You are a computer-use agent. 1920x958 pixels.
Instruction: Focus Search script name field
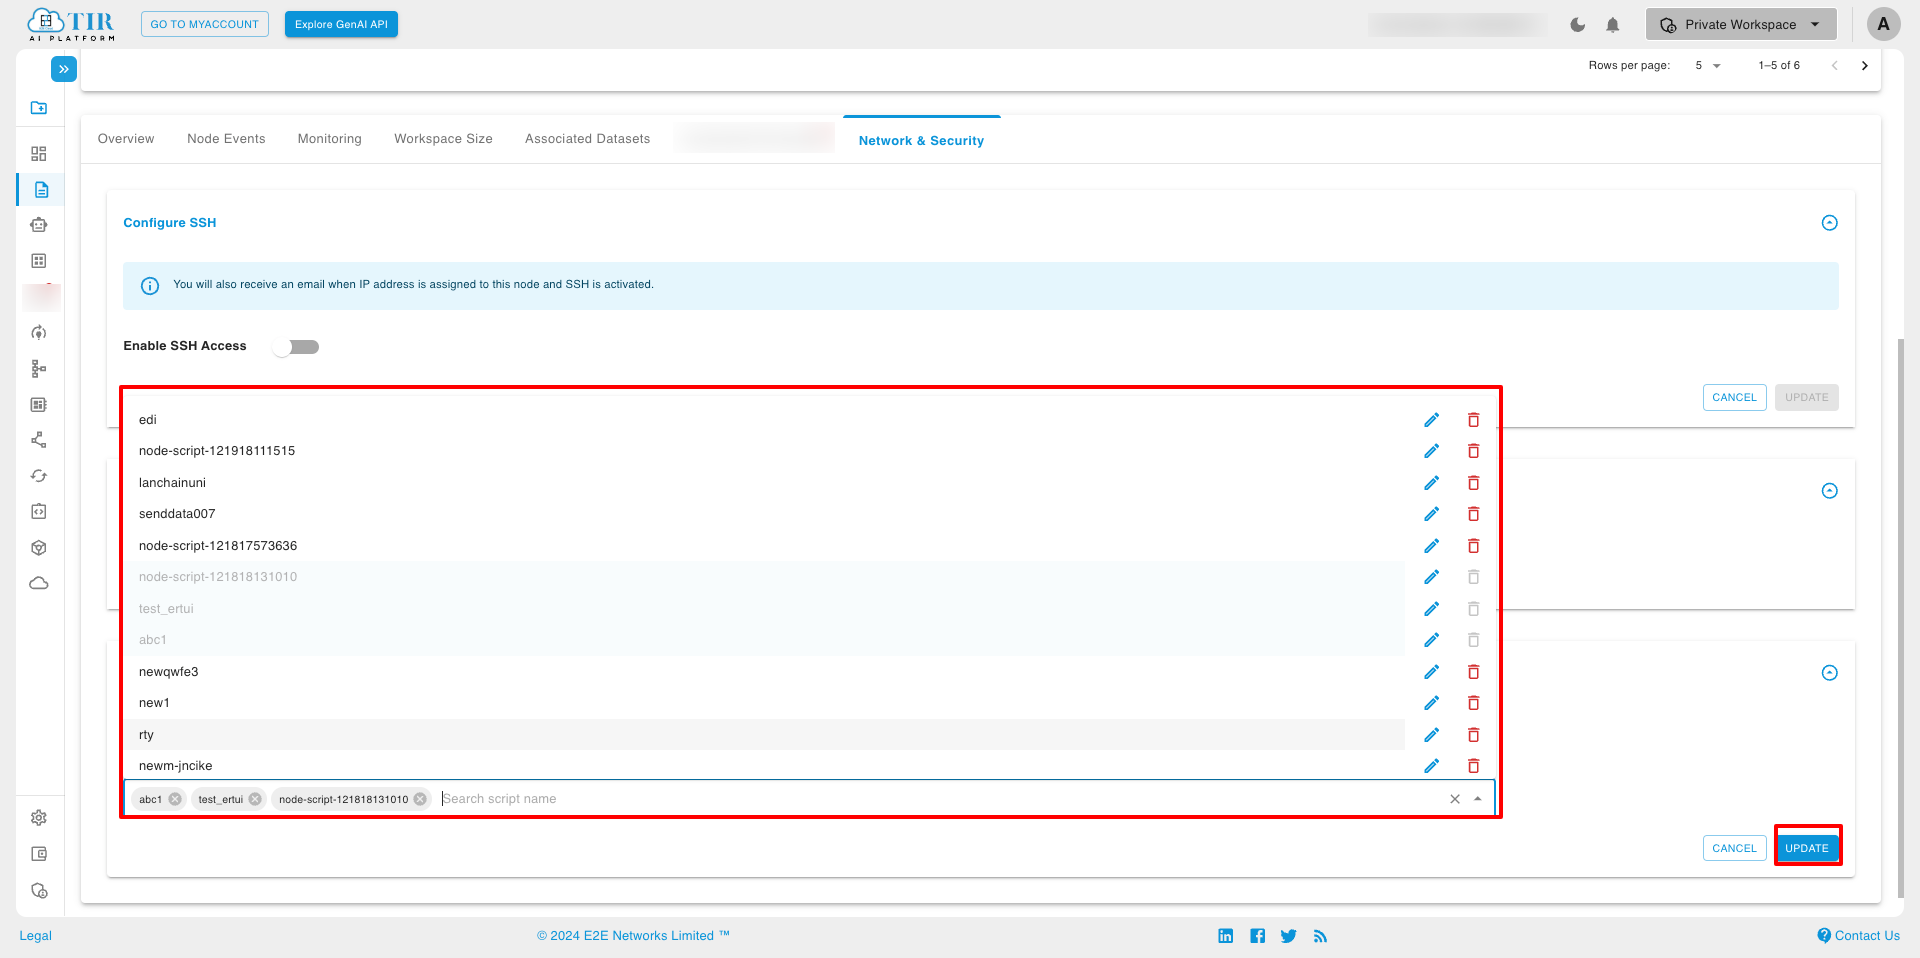(940, 799)
